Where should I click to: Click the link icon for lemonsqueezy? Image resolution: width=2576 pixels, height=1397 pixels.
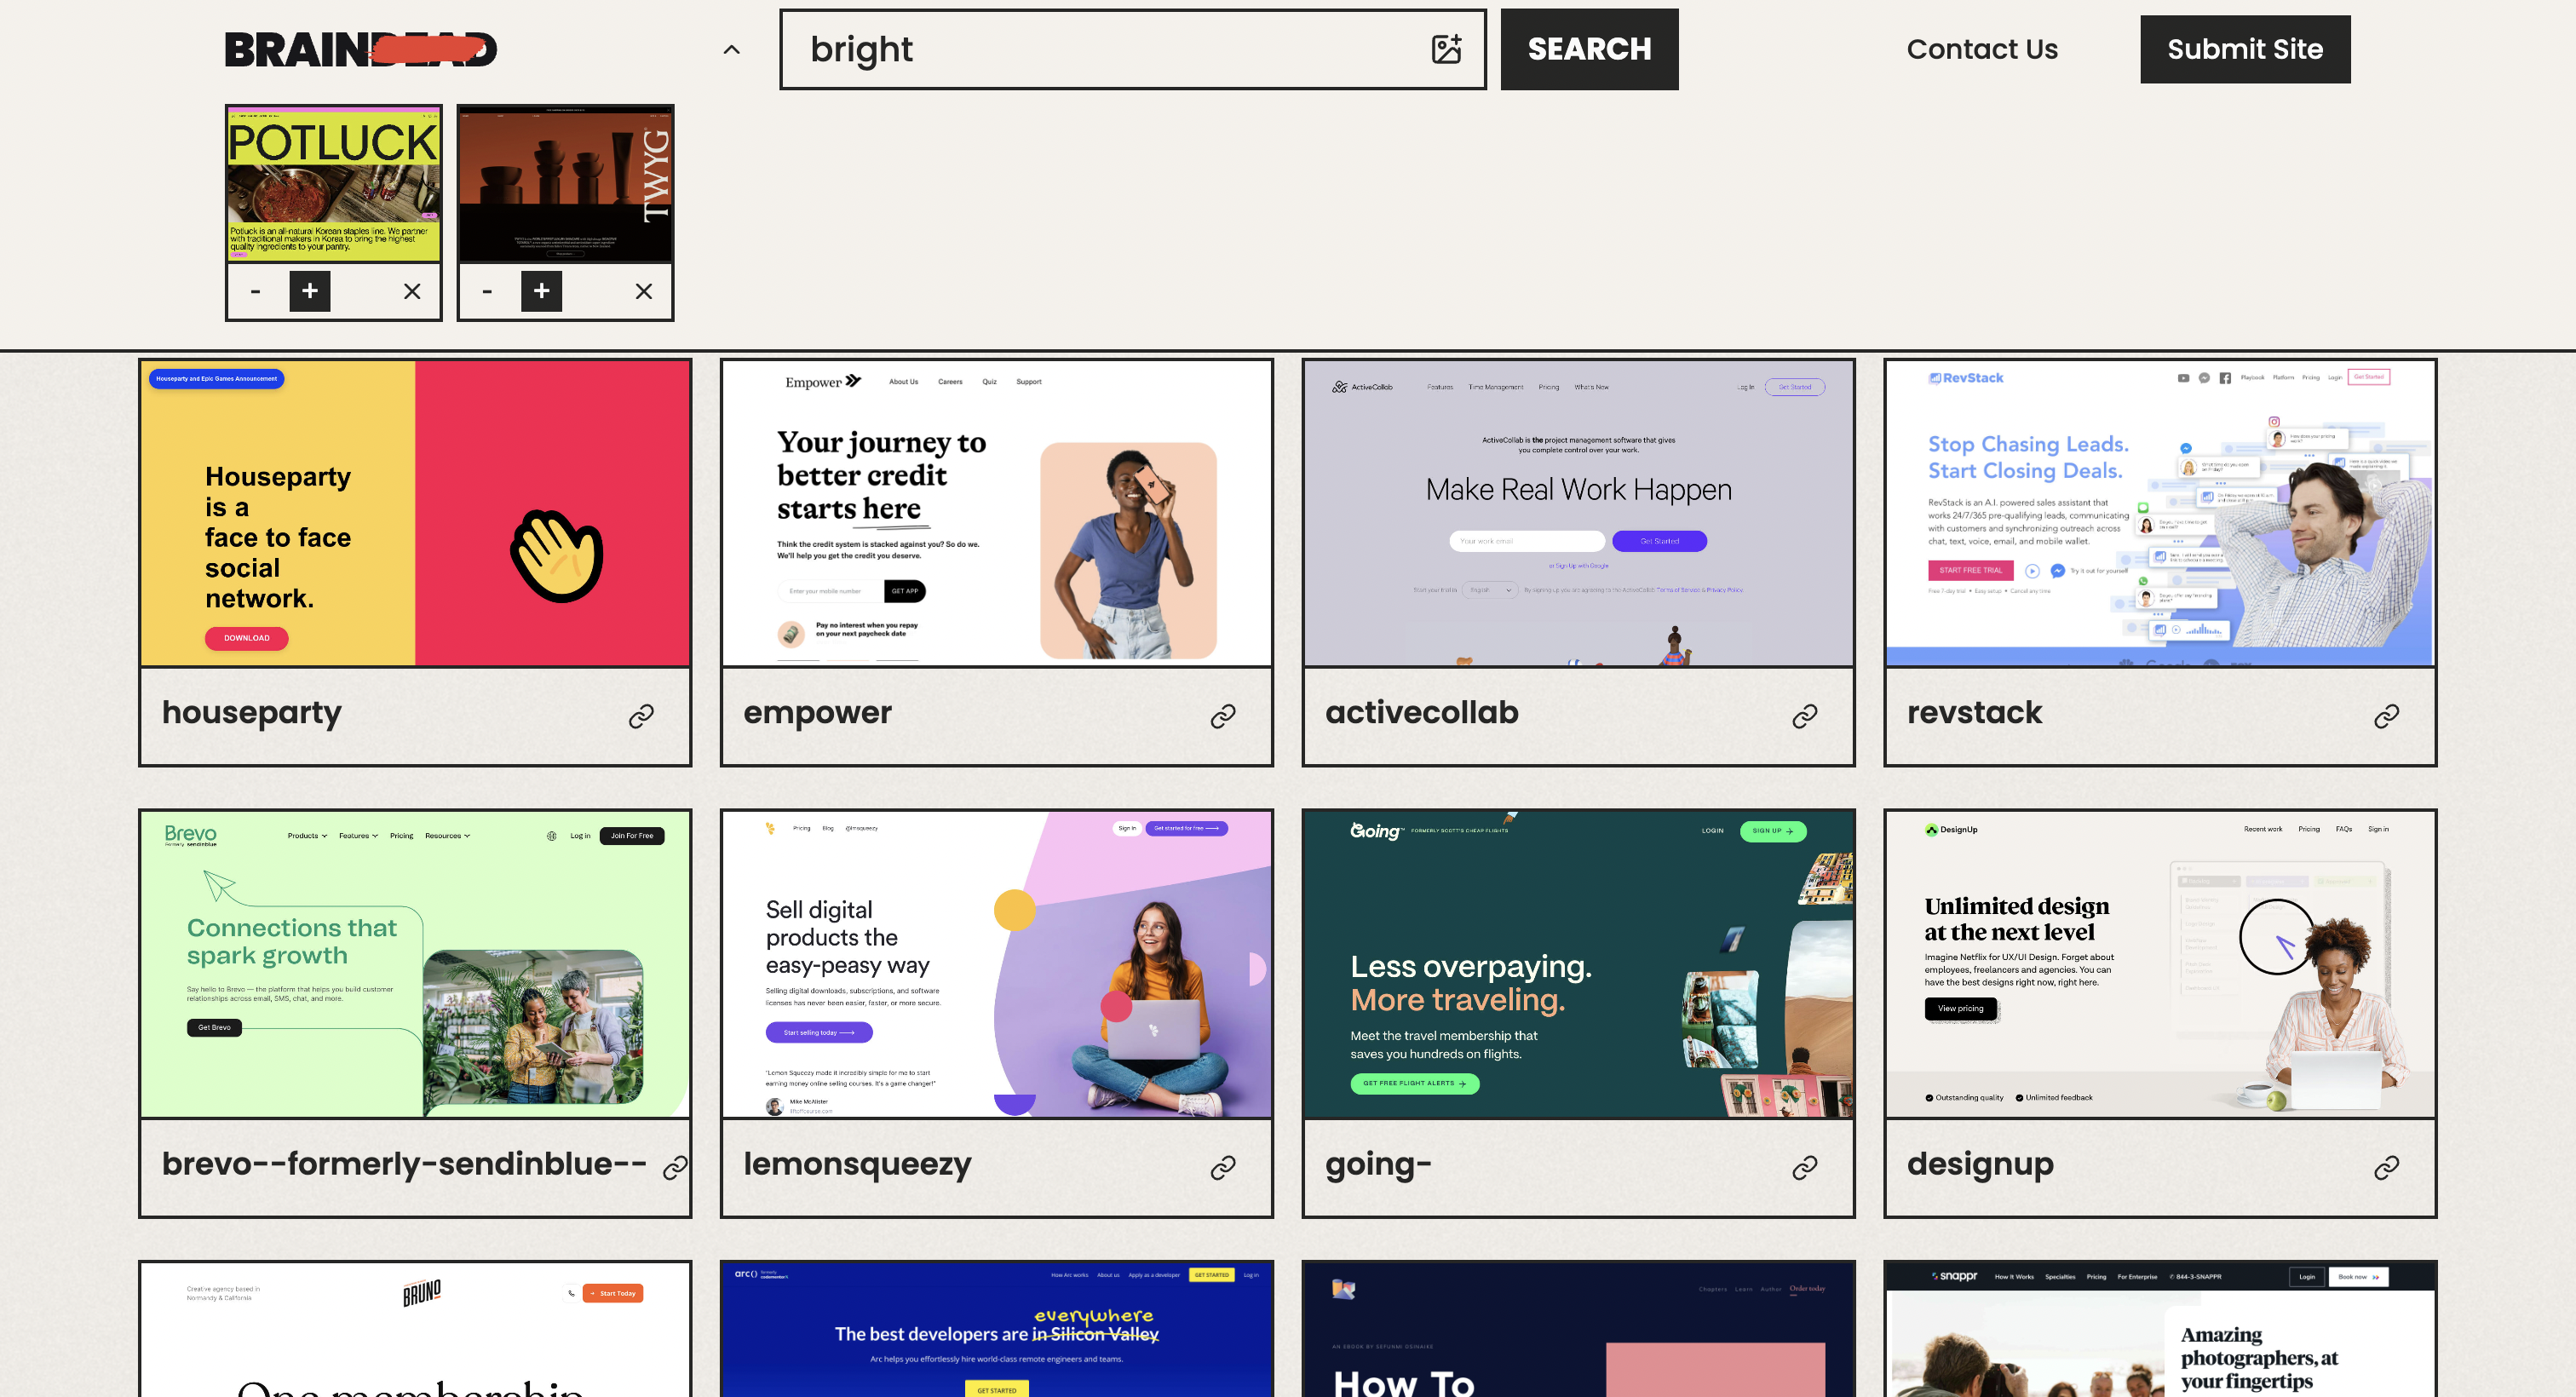1223,1167
